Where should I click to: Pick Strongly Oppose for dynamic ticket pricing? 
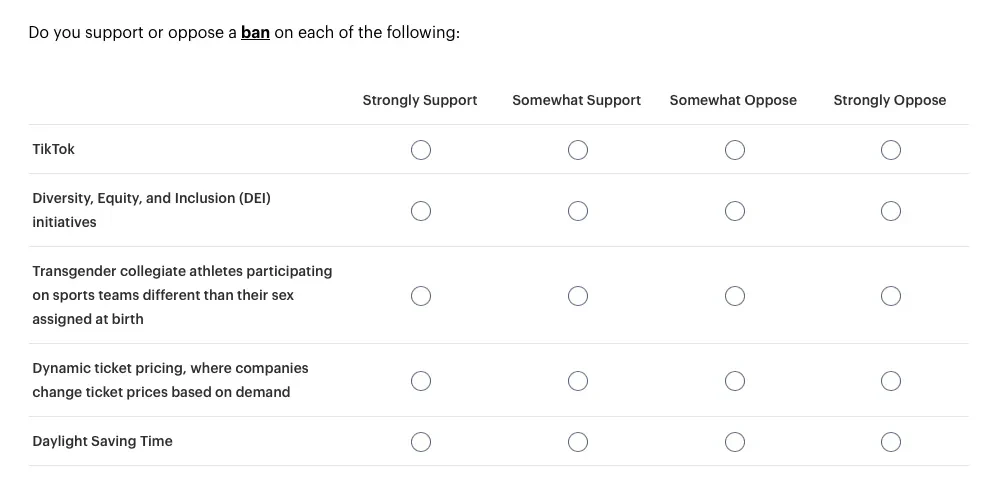click(891, 381)
